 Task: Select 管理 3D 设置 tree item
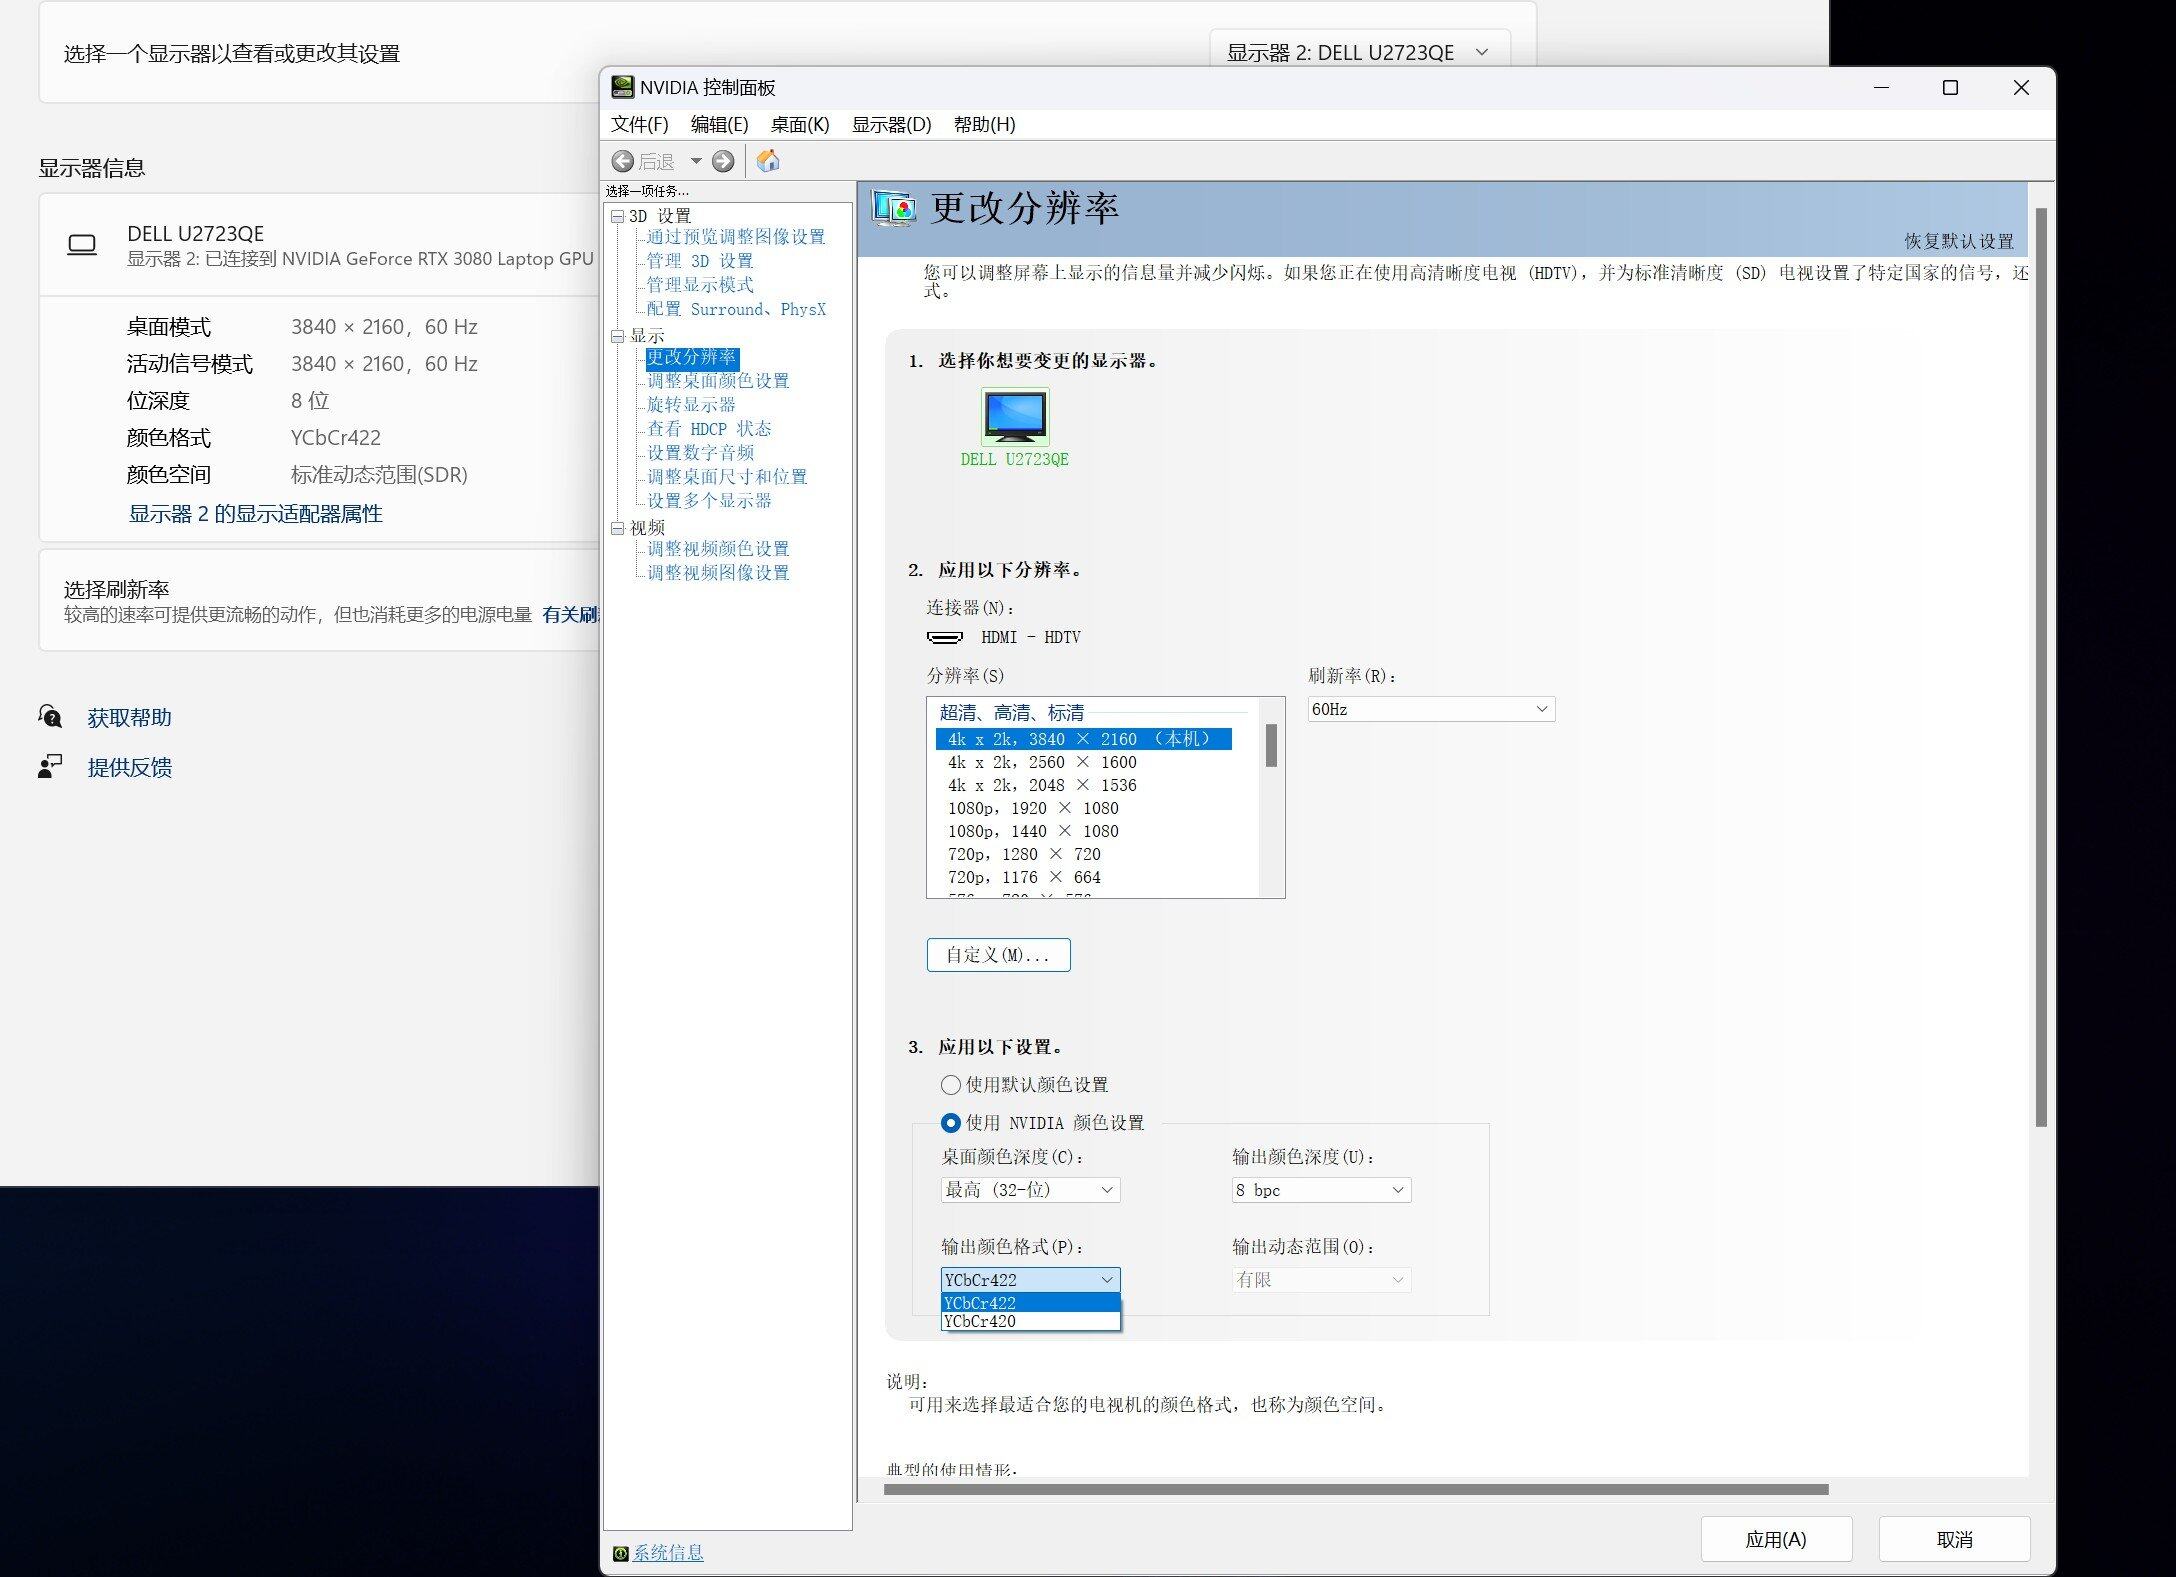click(700, 261)
